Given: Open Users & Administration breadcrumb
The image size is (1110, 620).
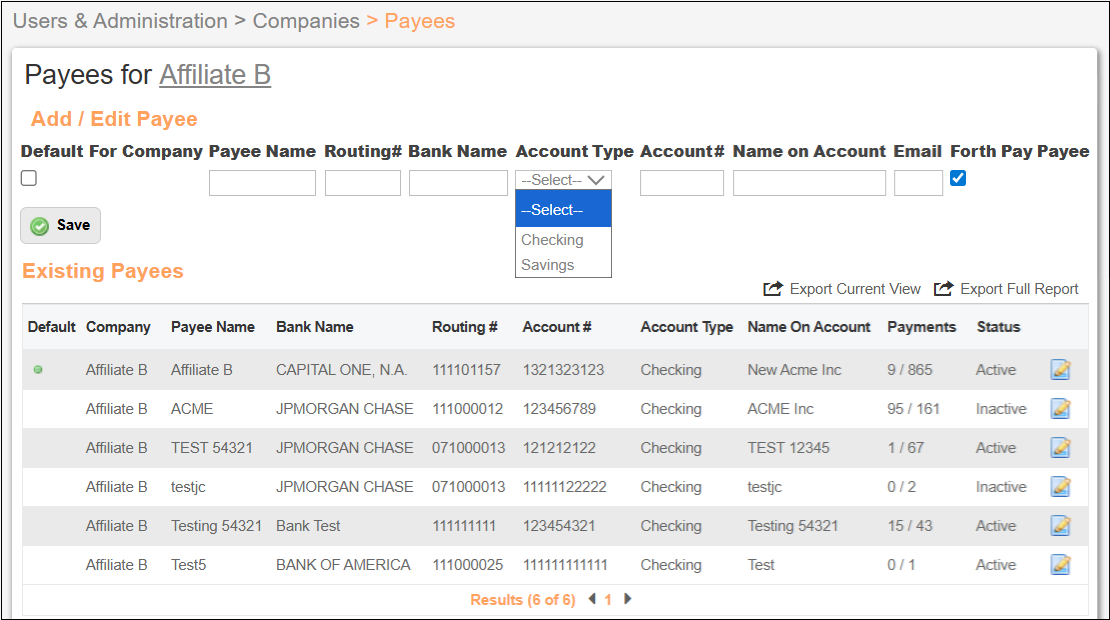Looking at the screenshot, I should (120, 21).
